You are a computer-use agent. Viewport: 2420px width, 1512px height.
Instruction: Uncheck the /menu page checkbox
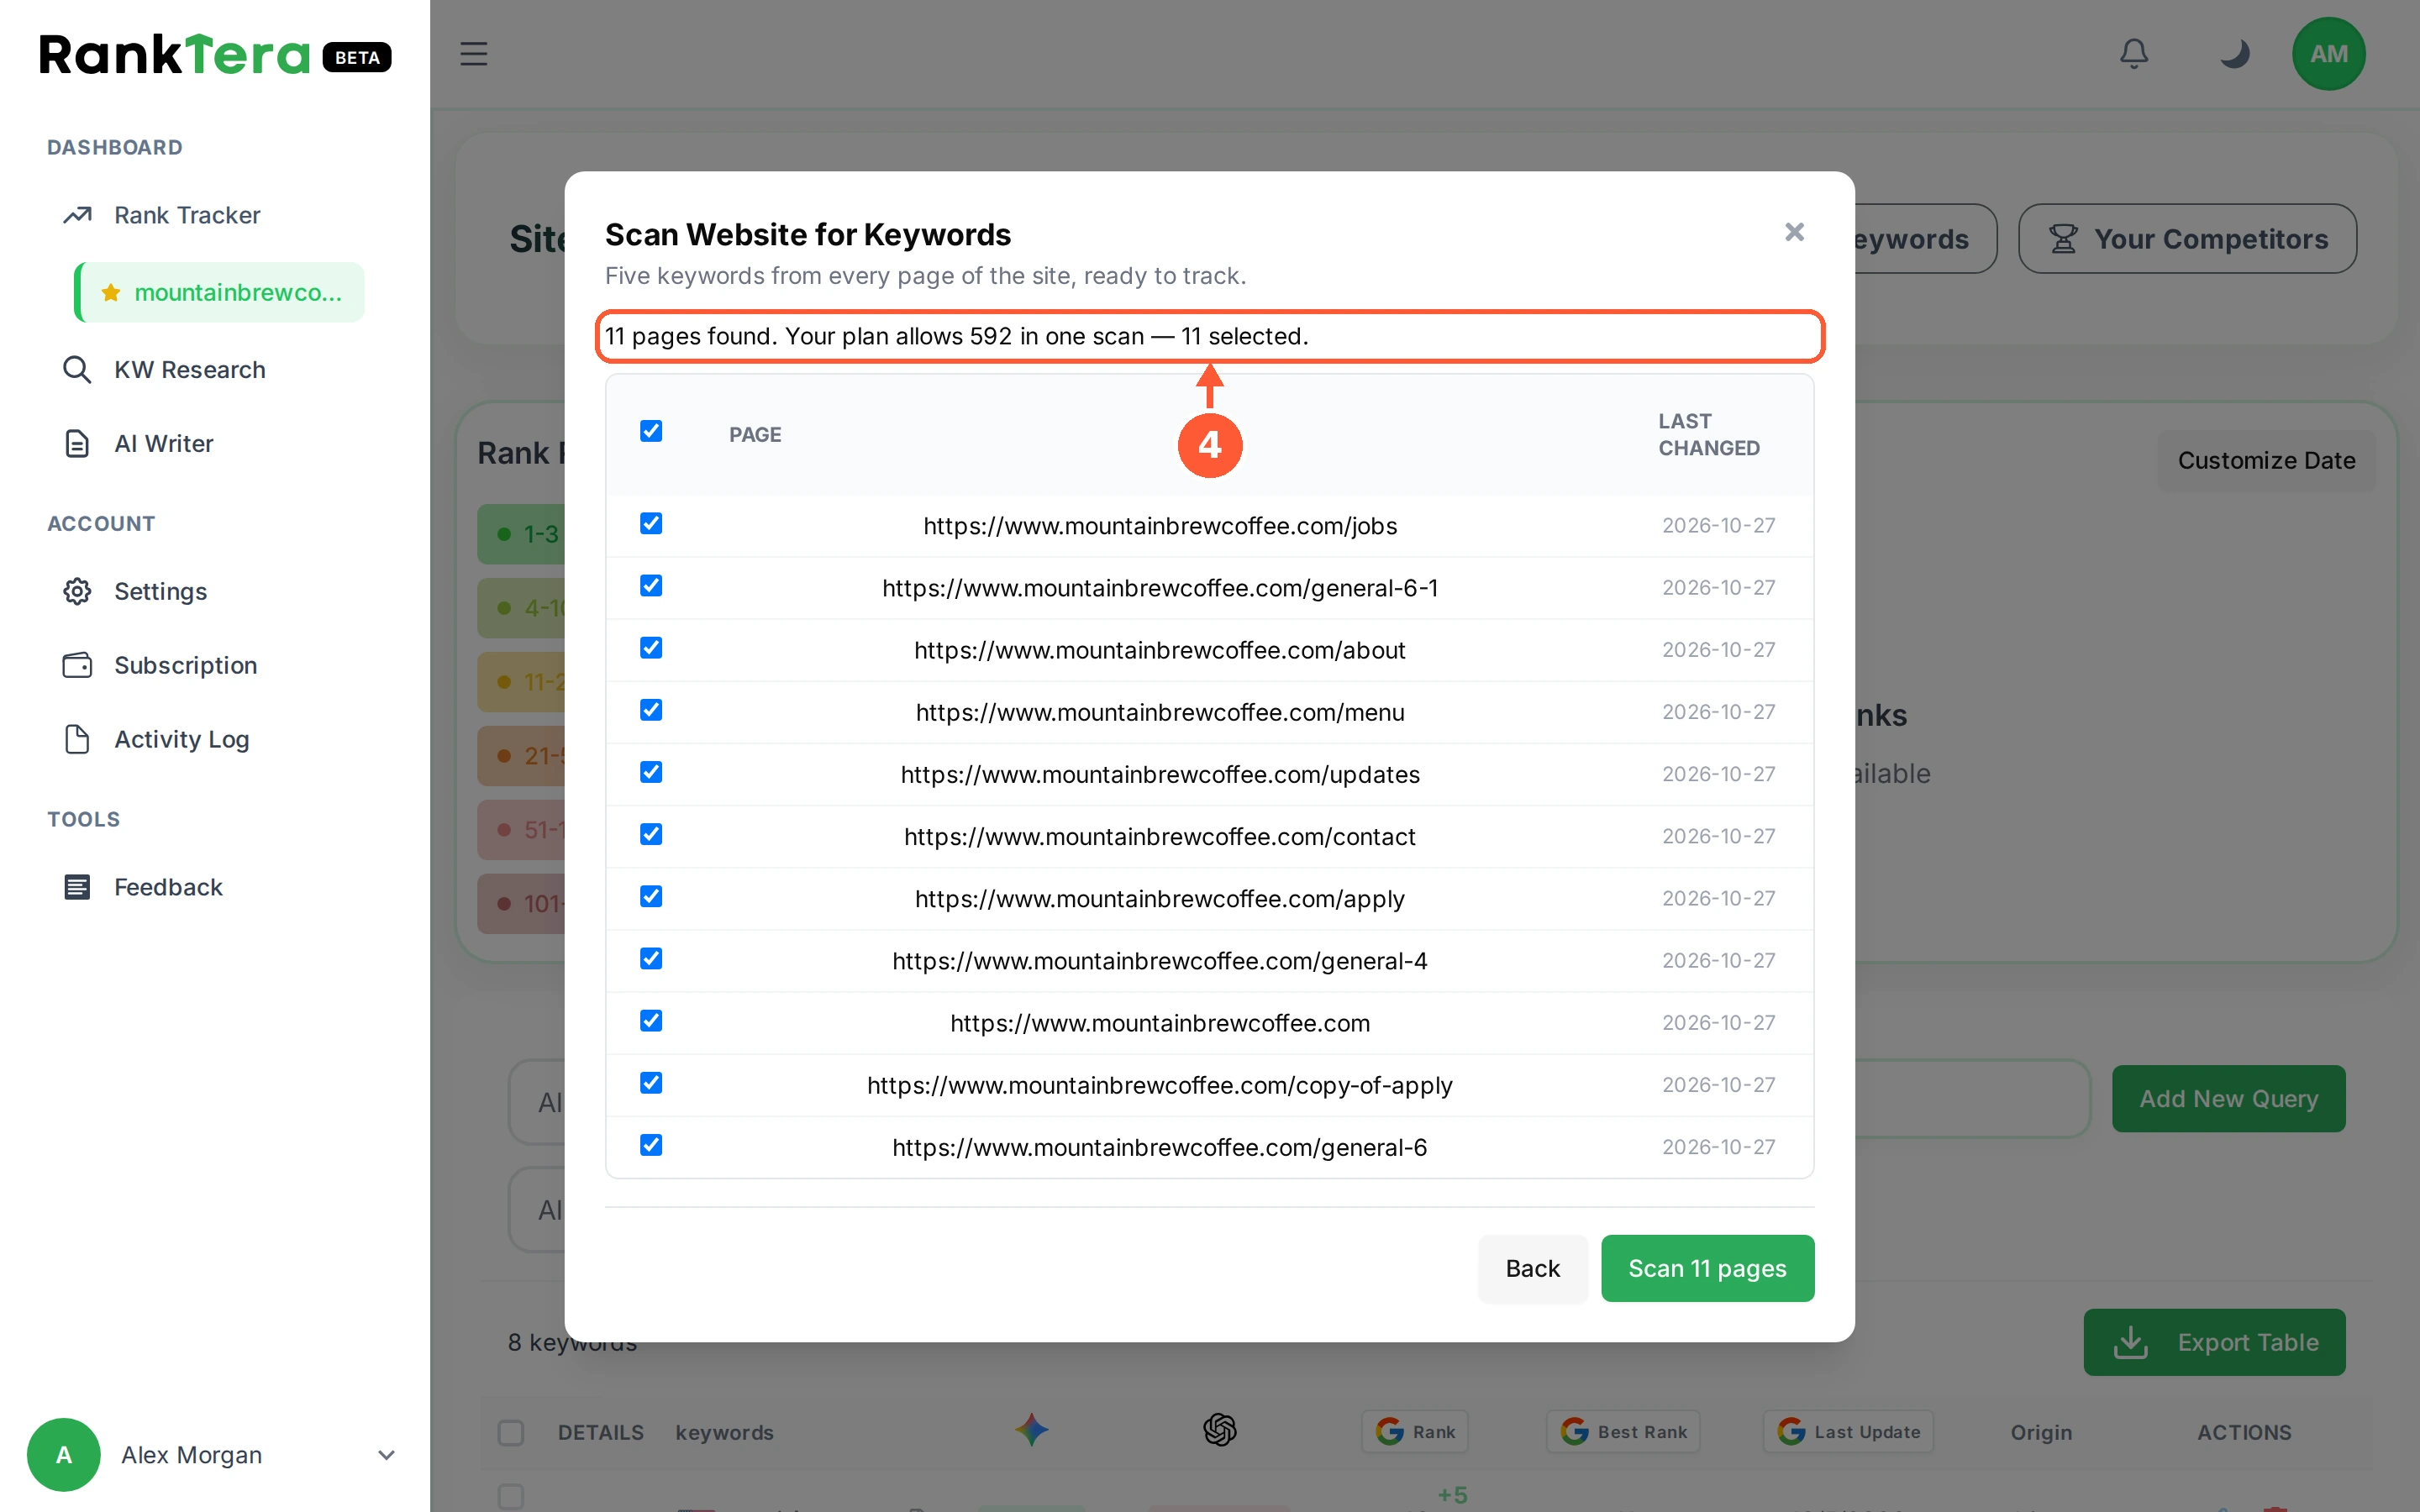point(651,710)
